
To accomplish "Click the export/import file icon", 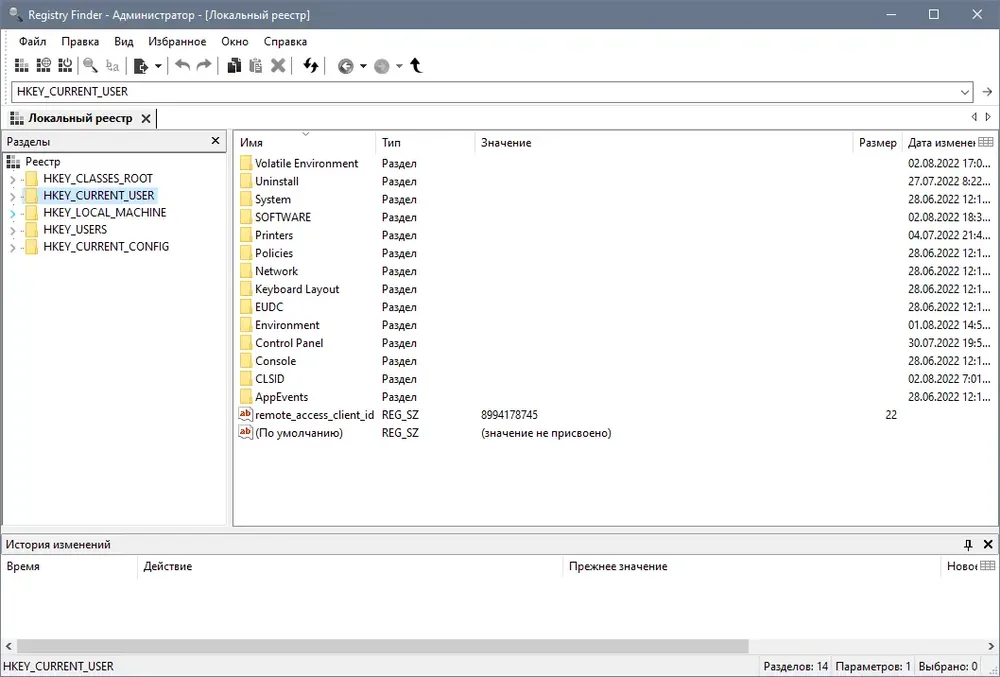I will [x=141, y=66].
